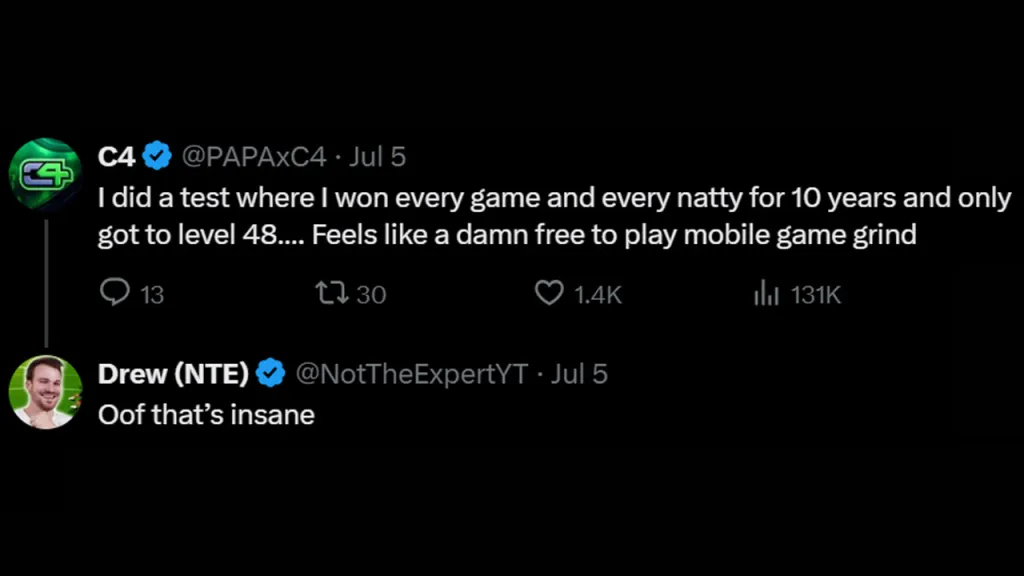Open C4's tweet text about level 48
The image size is (1024, 576).
pos(554,216)
